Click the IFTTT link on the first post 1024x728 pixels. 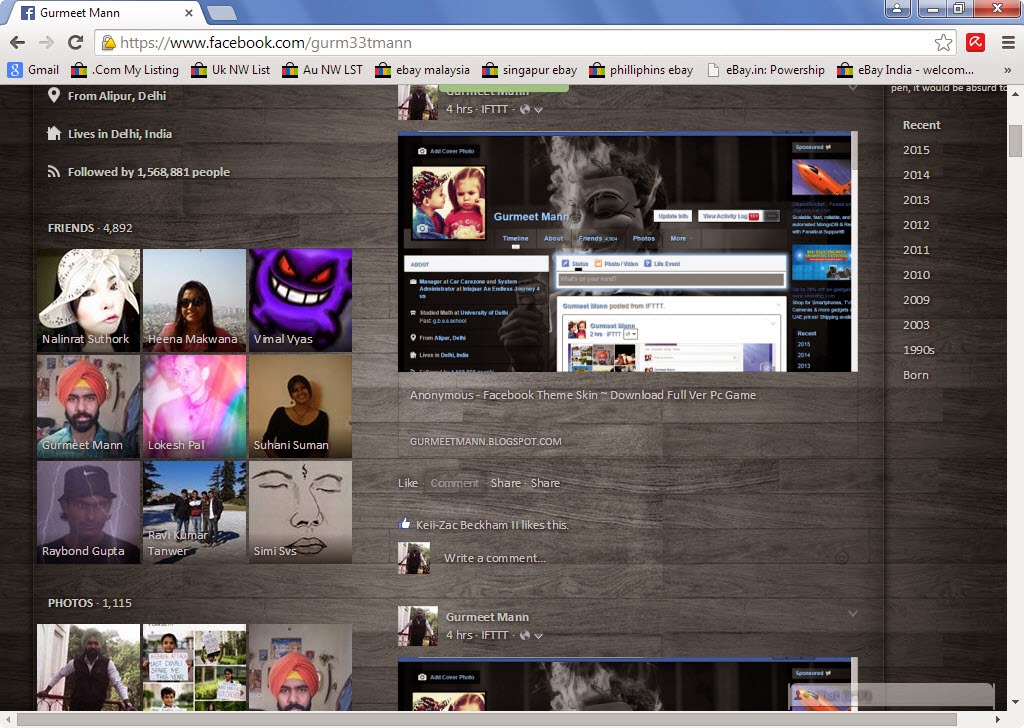(x=494, y=109)
